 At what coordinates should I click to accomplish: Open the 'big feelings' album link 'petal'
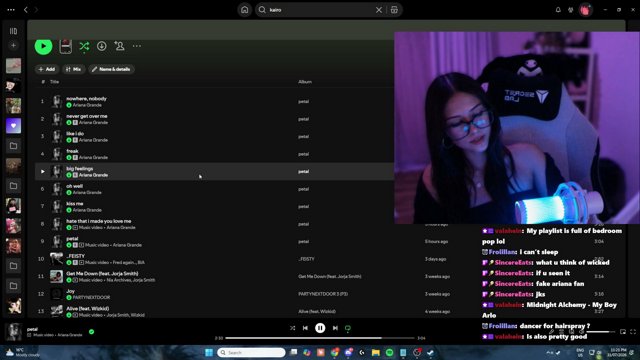303,172
